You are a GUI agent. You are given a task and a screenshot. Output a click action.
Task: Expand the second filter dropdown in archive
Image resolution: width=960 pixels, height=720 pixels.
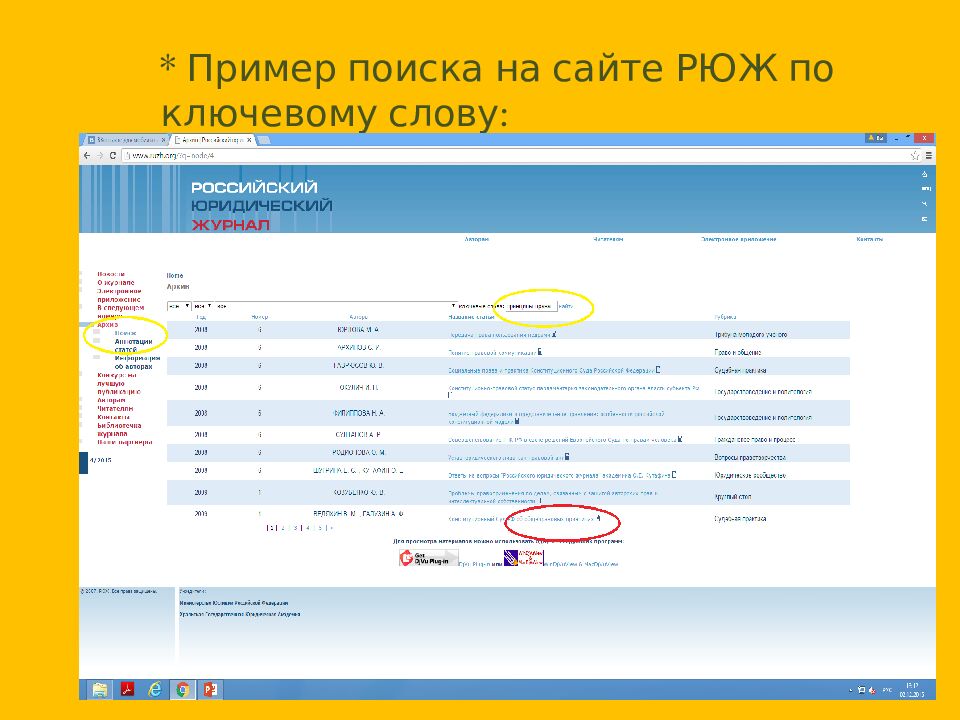coord(201,305)
